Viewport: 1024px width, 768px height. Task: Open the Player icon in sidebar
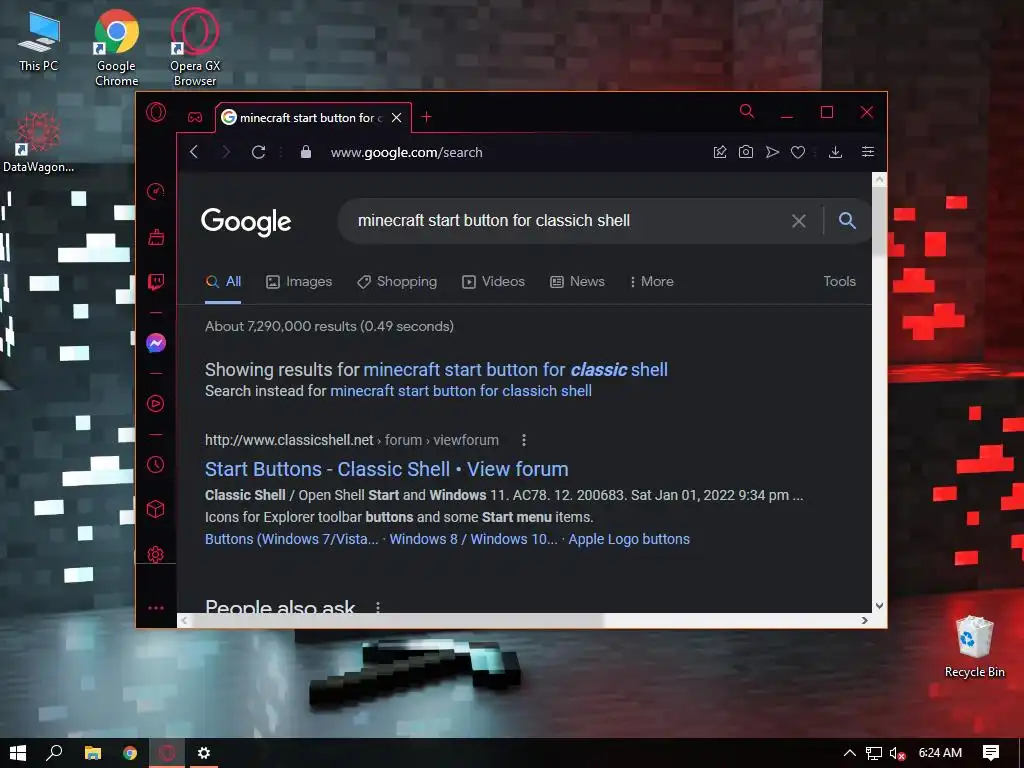155,404
